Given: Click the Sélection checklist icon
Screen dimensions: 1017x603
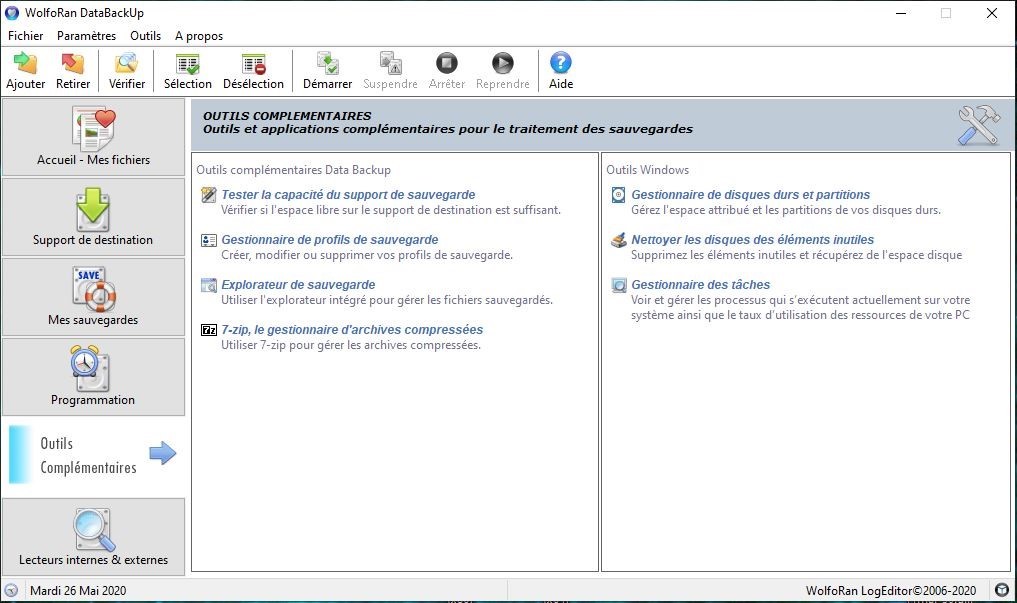Looking at the screenshot, I should pyautogui.click(x=187, y=64).
